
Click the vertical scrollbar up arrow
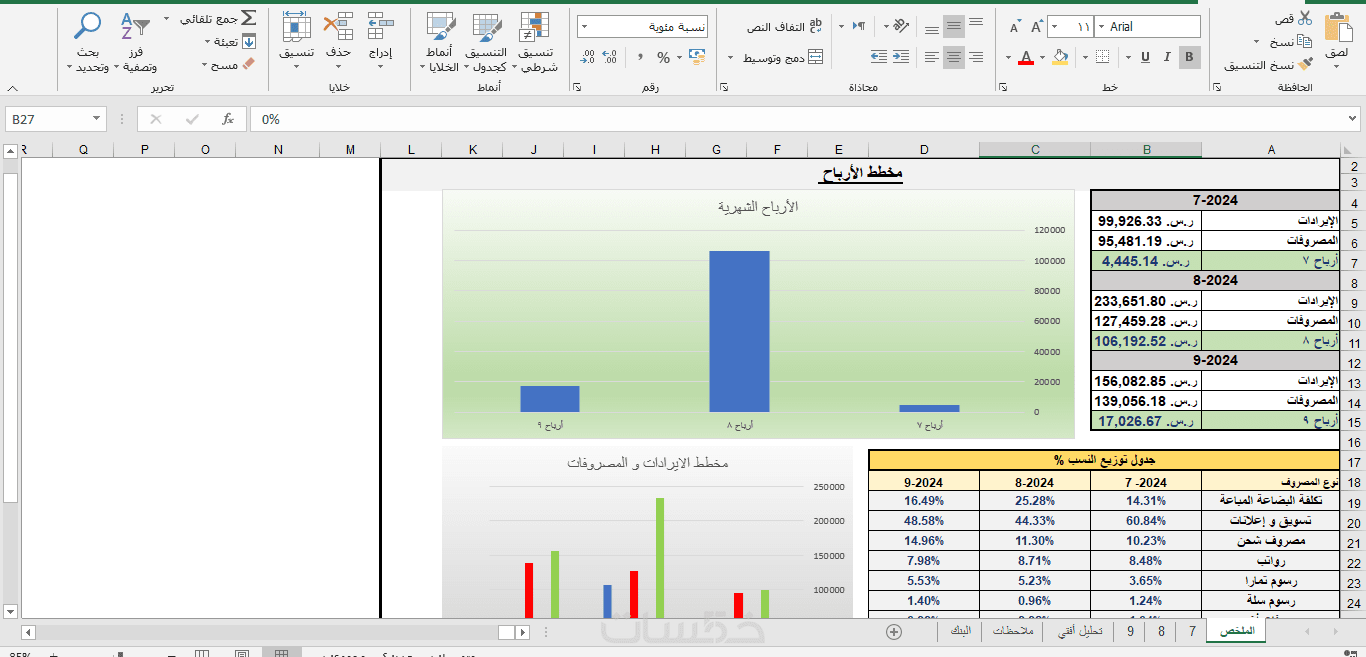[x=10, y=151]
